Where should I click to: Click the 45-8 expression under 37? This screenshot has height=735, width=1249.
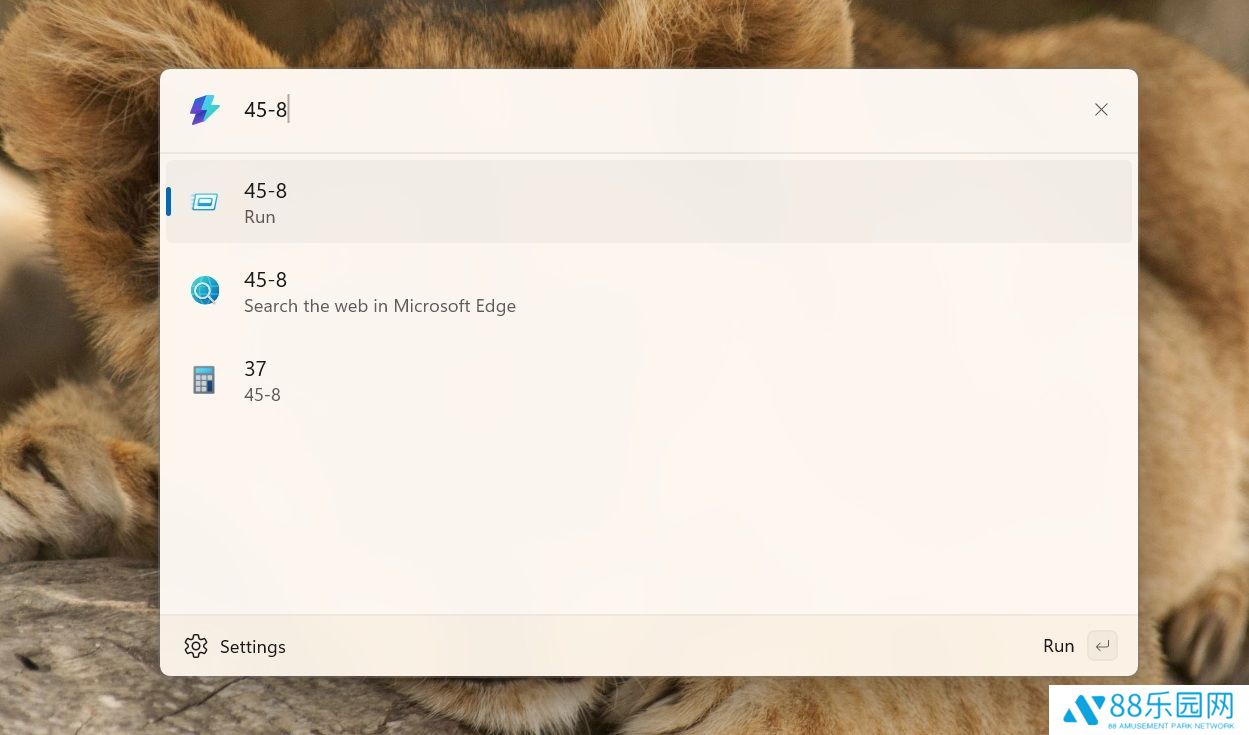pyautogui.click(x=262, y=395)
